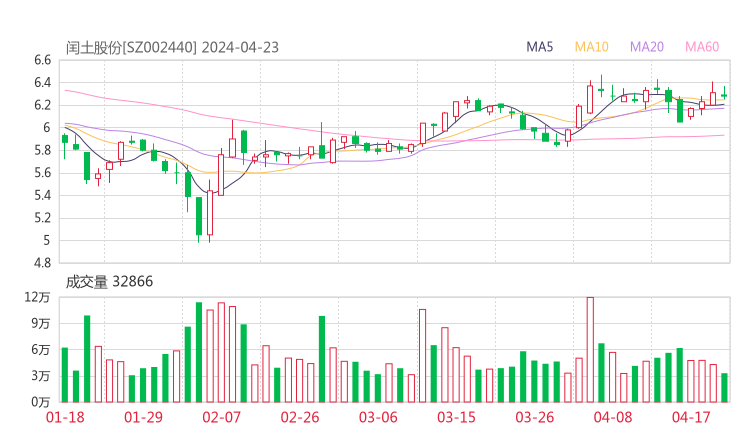Viewport: 740px width, 440px height.
Task: Click the 4.8 price axis label
Action: click(x=42, y=263)
